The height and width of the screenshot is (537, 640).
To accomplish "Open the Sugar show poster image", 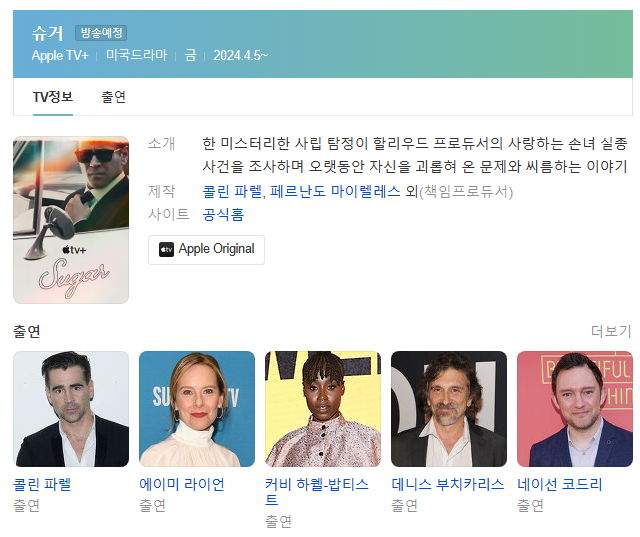I will coord(71,220).
